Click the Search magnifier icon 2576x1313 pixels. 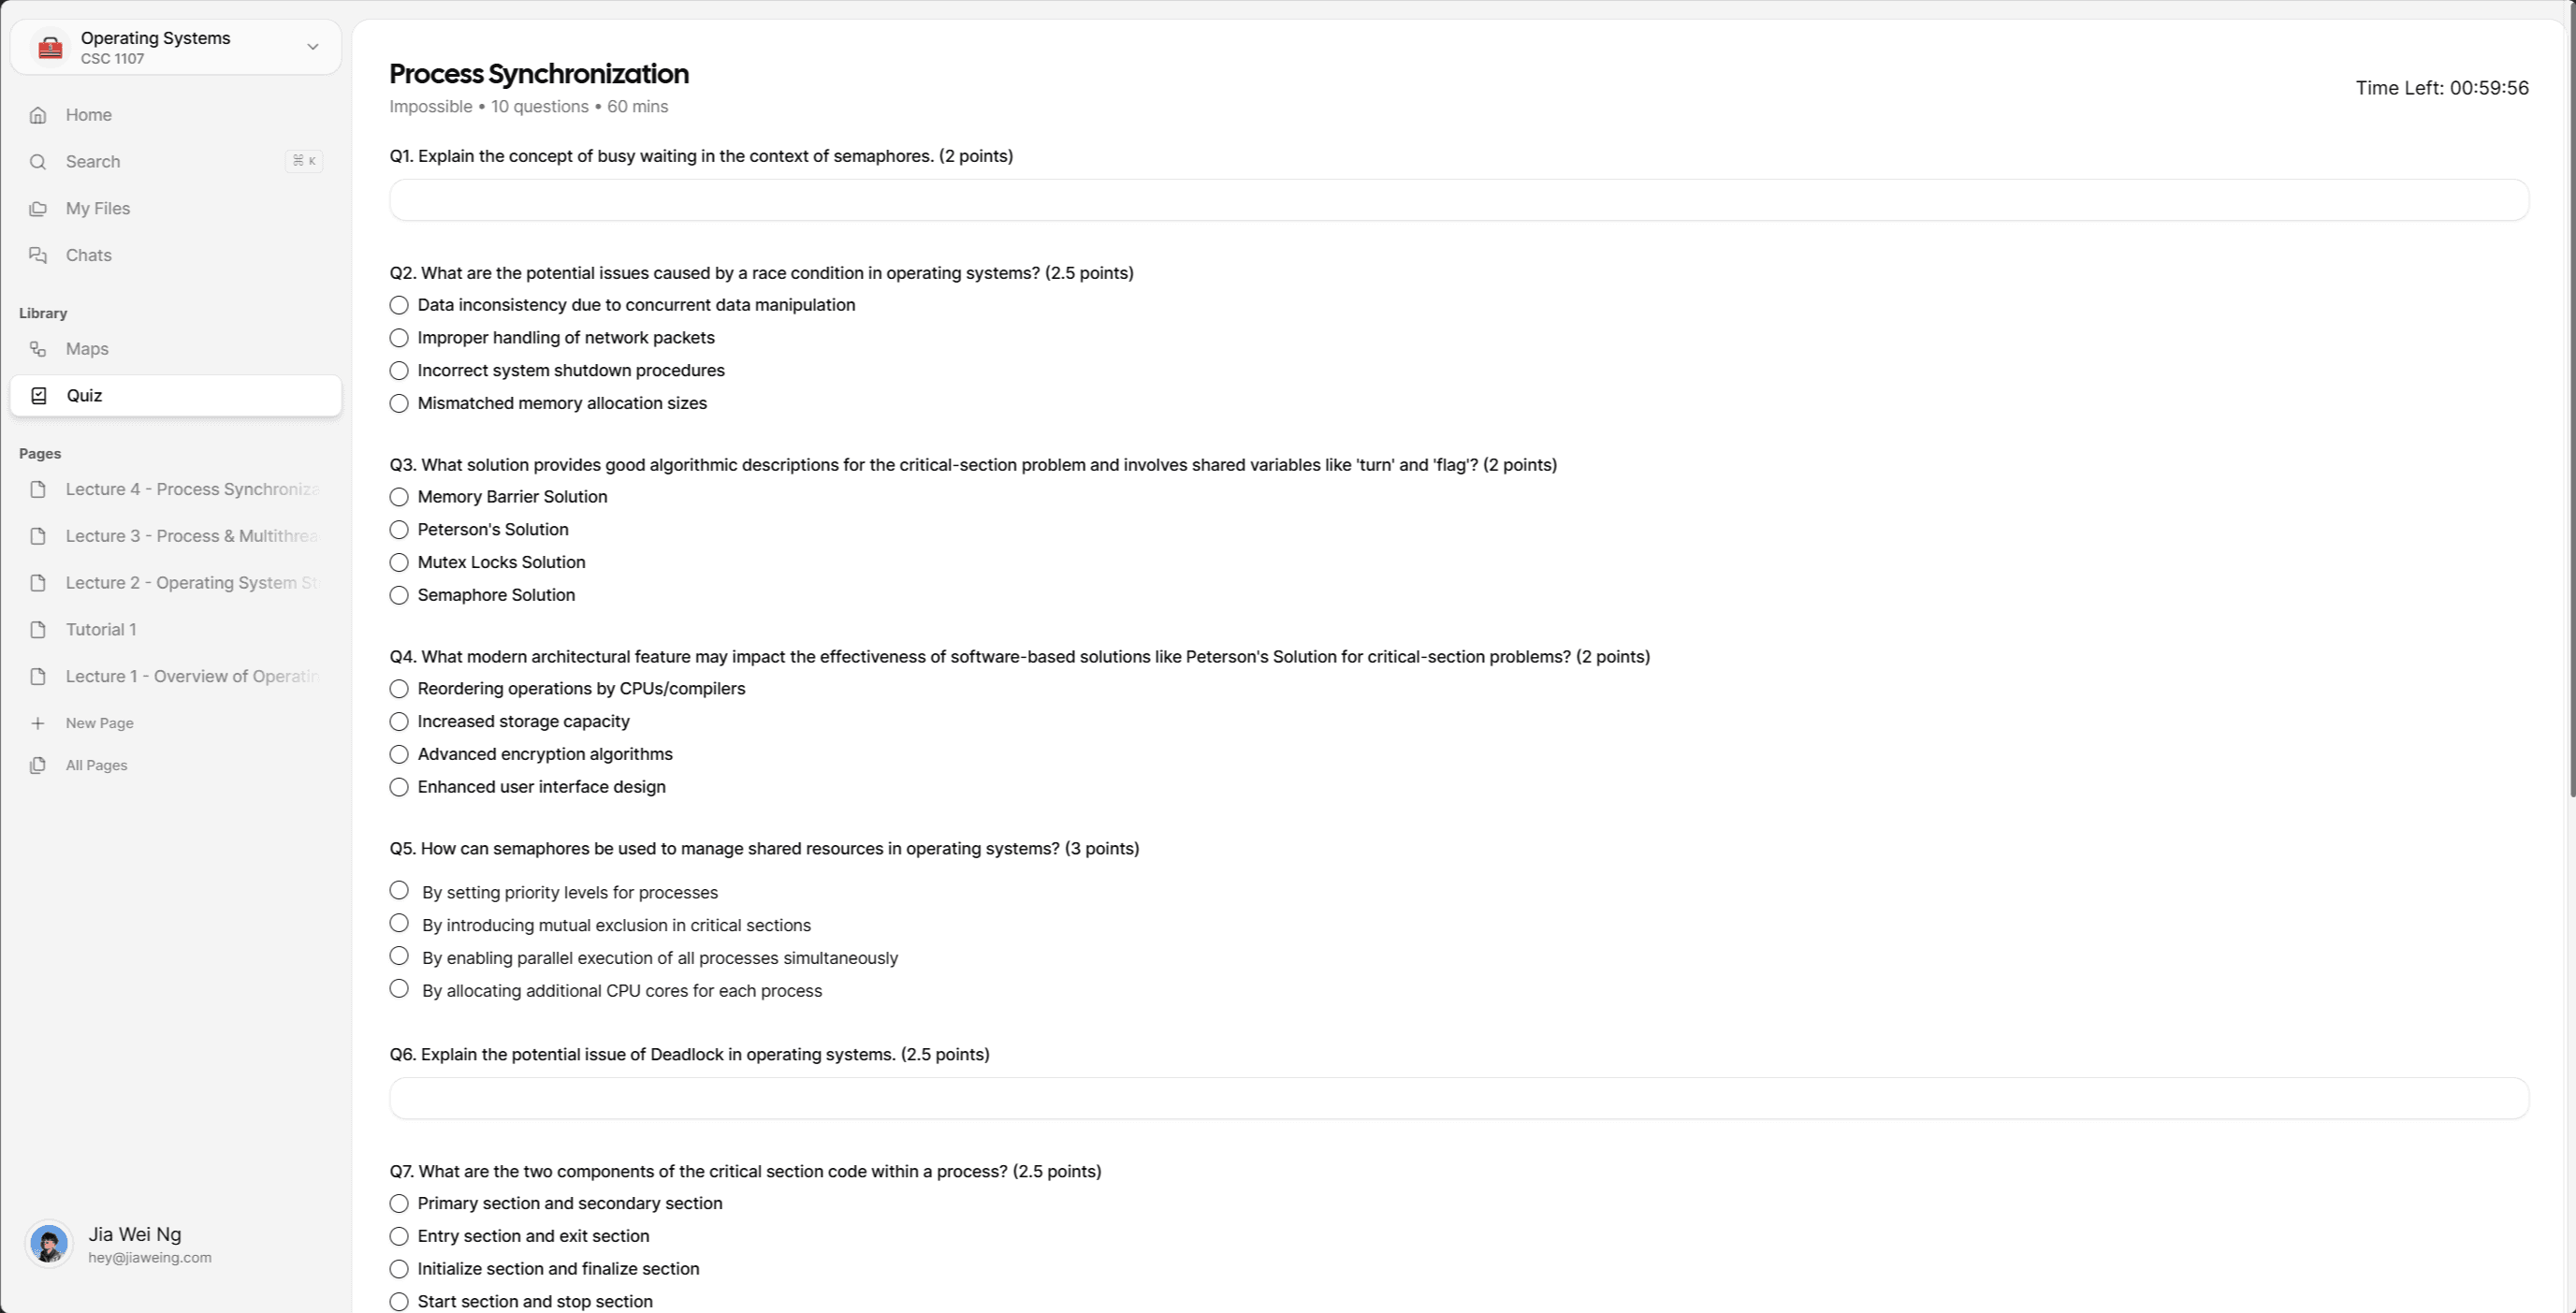point(38,162)
